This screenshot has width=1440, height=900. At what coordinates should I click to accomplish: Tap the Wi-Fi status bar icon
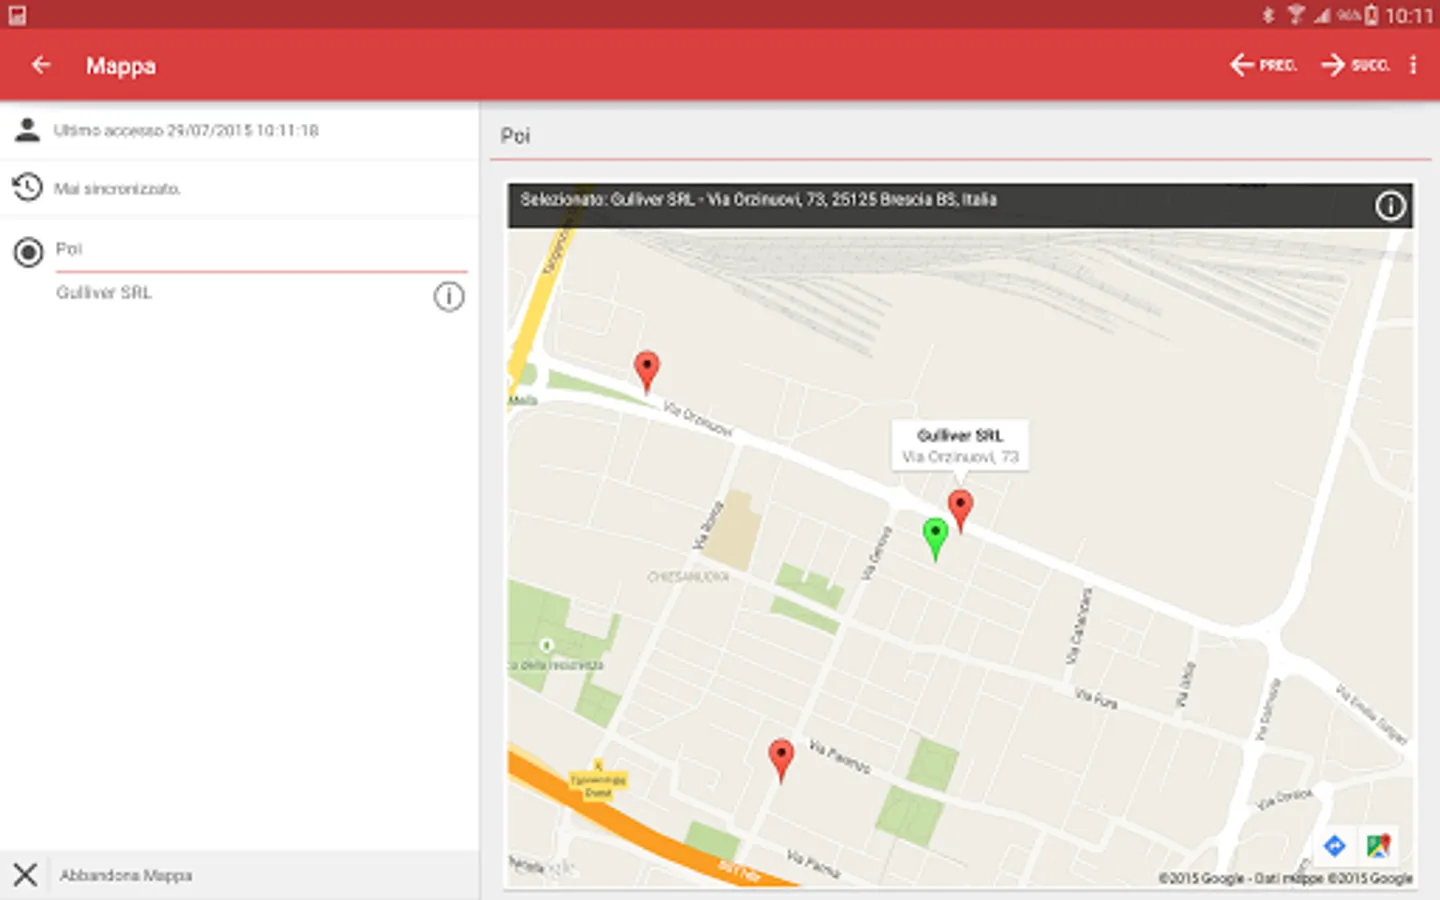[x=1296, y=15]
